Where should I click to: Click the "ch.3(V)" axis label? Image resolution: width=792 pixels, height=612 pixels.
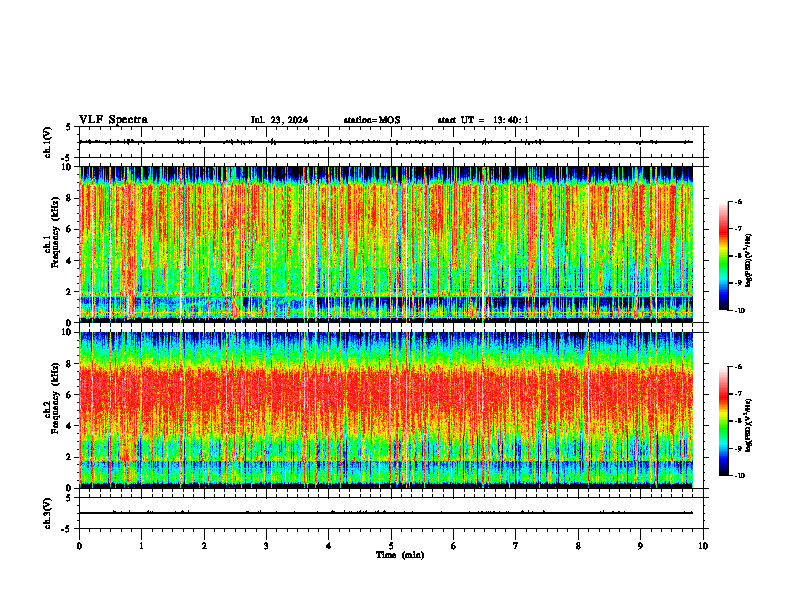pyautogui.click(x=48, y=513)
